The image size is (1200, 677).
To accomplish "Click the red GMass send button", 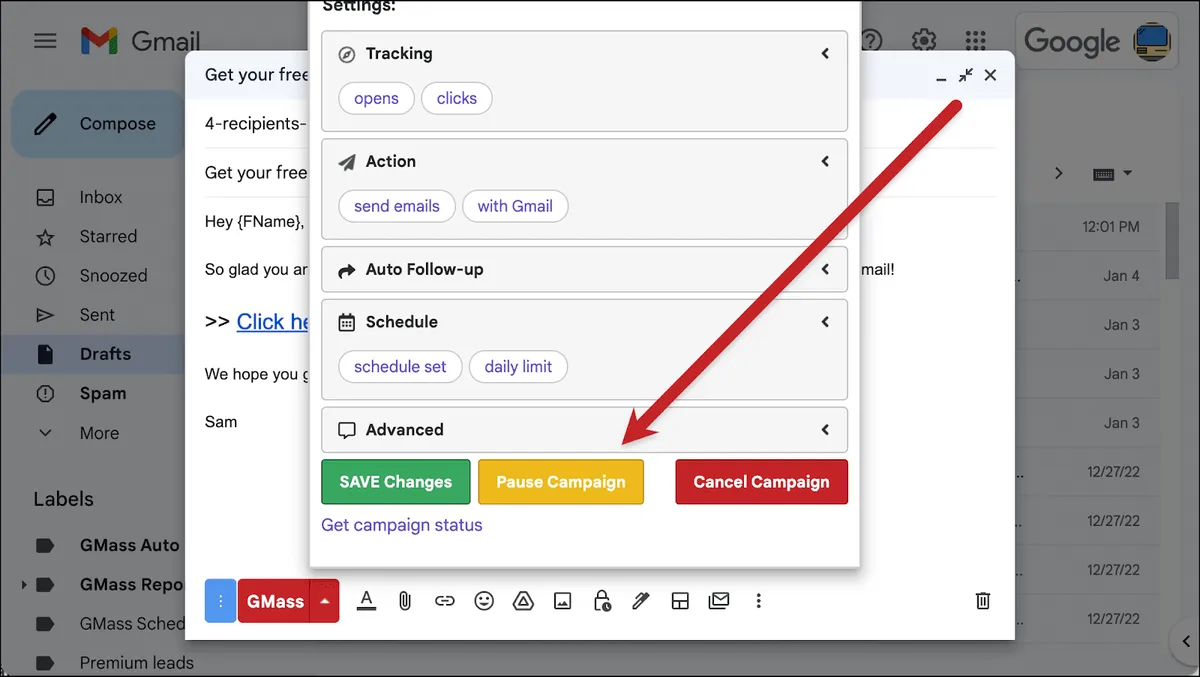I will (275, 601).
